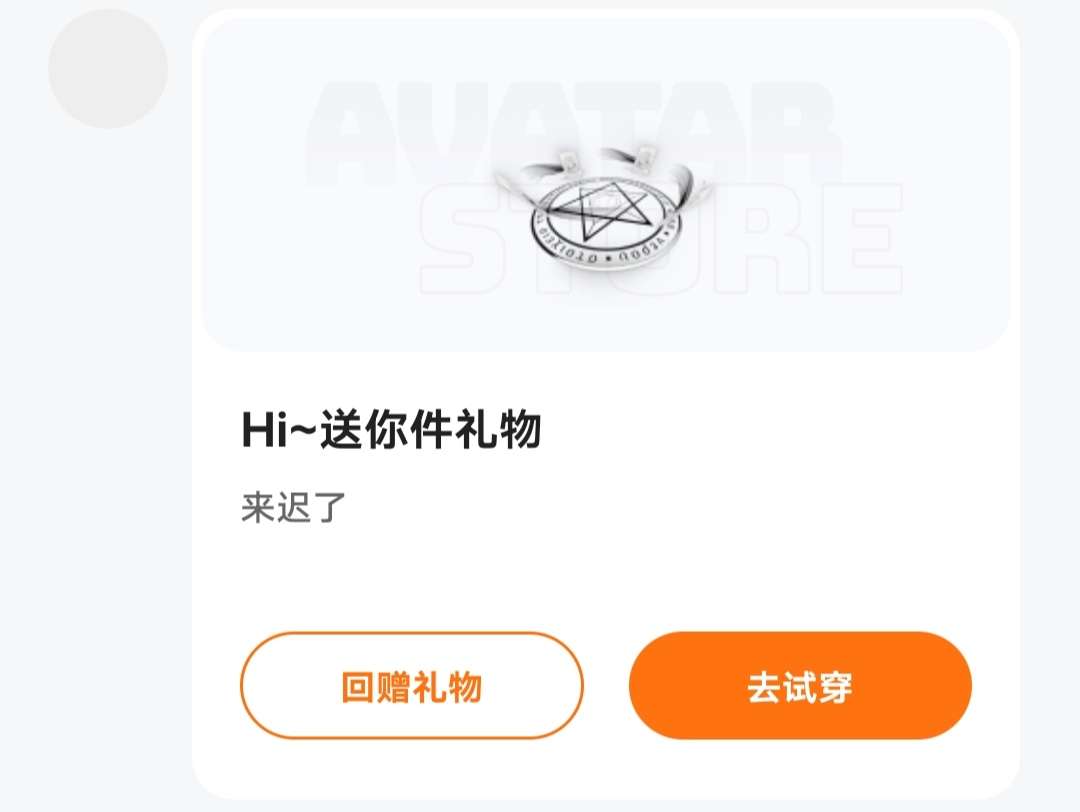Open the sender's gray profile avatar

pos(108,68)
